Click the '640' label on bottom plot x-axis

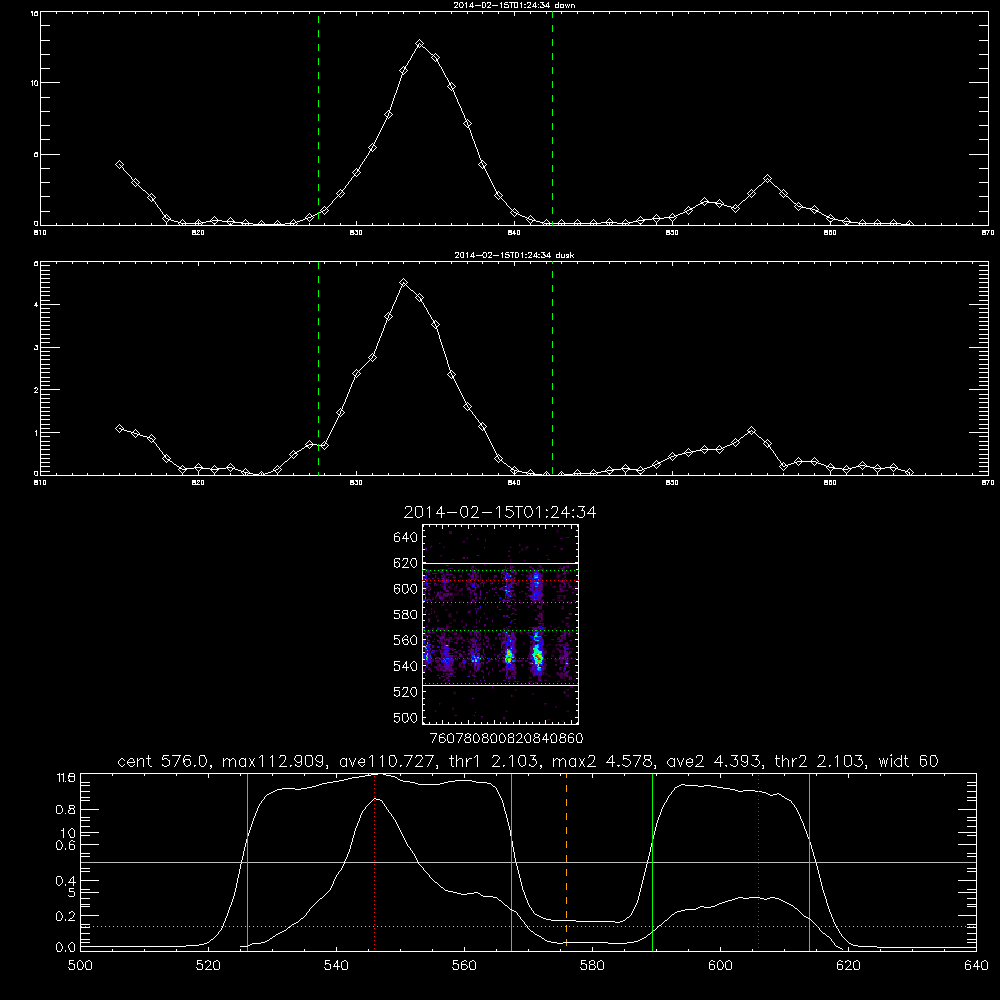pyautogui.click(x=976, y=966)
